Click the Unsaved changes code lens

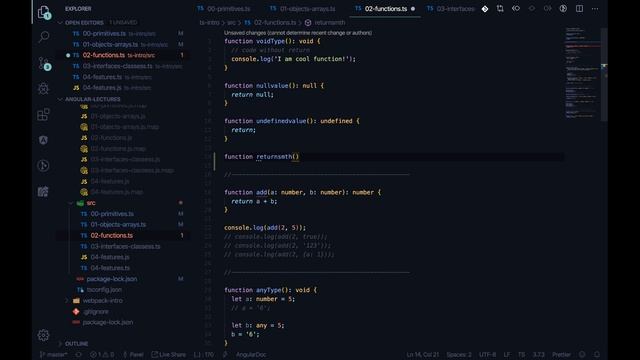[298, 33]
